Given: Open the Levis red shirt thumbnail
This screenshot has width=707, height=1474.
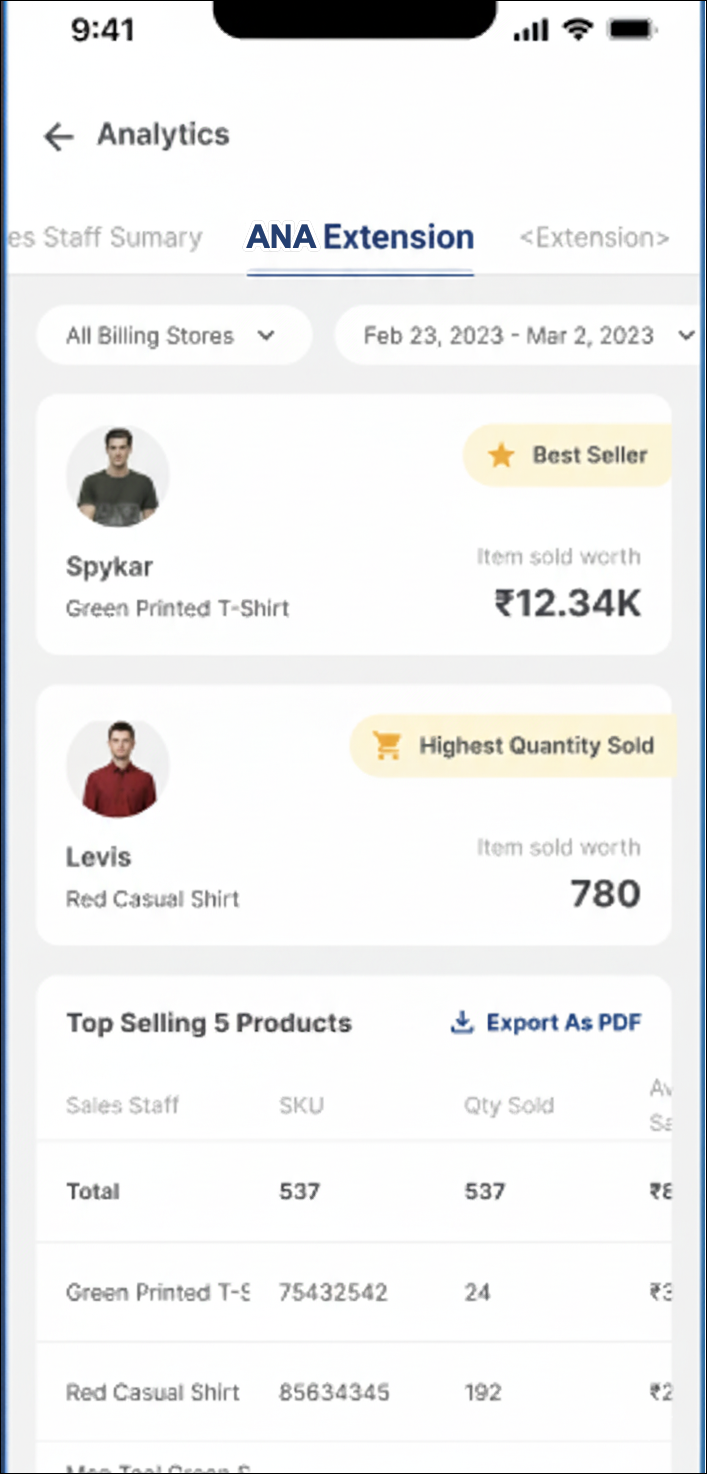Looking at the screenshot, I should coord(117,767).
